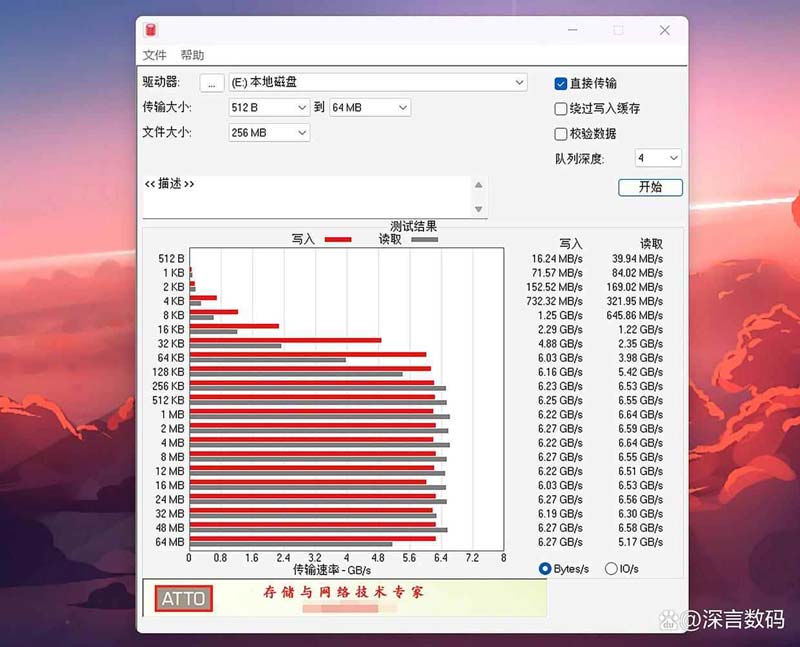Click the 48 MB row label in chart
Viewport: 800px width, 647px height.
click(169, 528)
